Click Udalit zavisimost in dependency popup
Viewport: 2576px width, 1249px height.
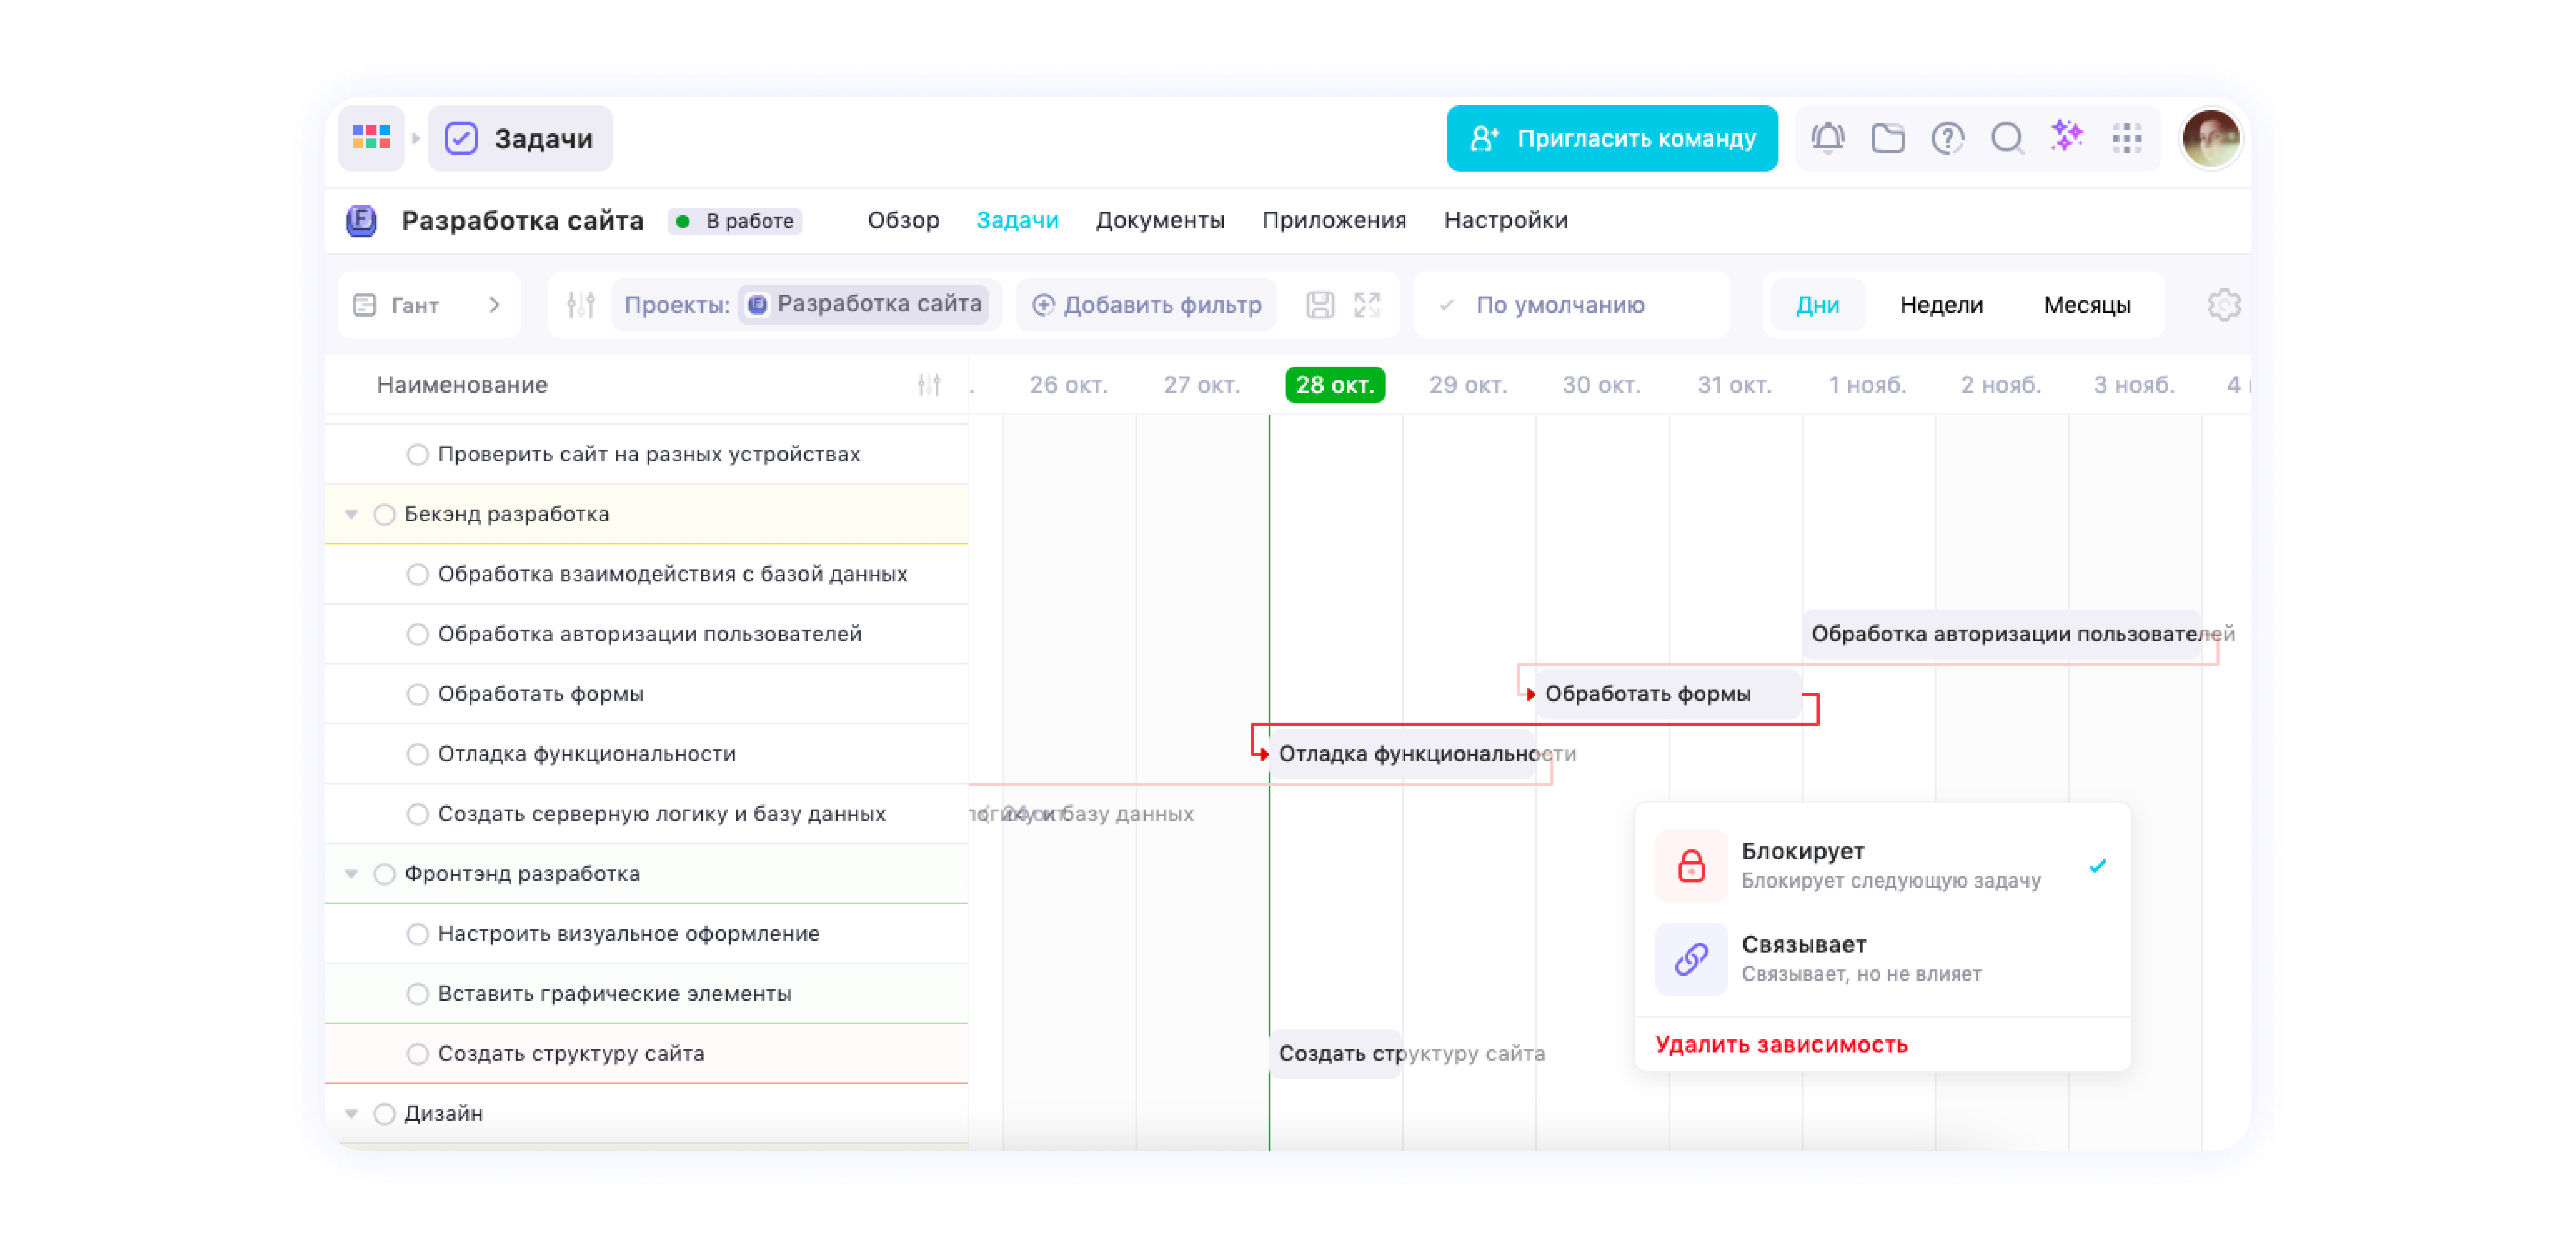tap(1782, 1044)
